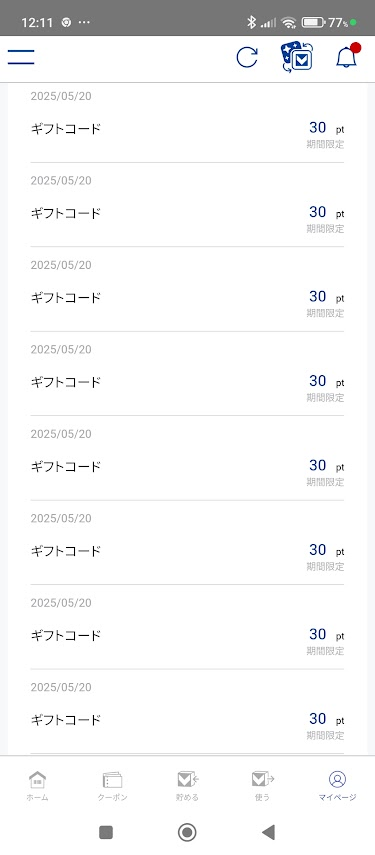
Task: Open マイページ tab
Action: point(337,786)
